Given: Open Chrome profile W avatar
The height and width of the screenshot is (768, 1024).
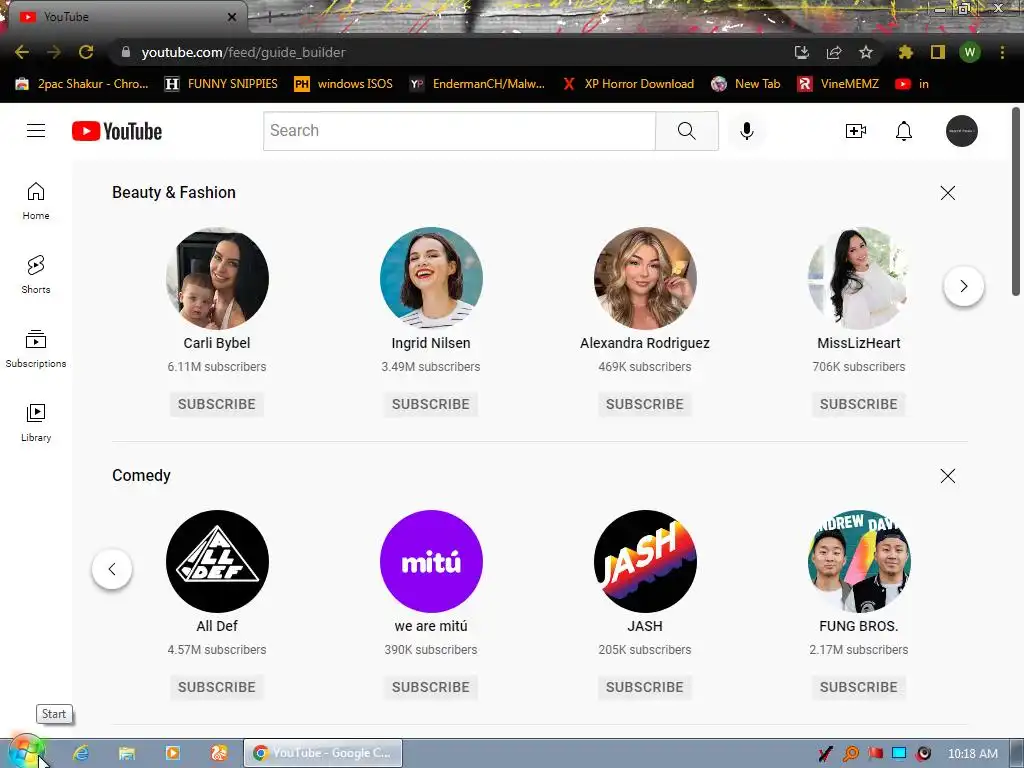Looking at the screenshot, I should [970, 52].
